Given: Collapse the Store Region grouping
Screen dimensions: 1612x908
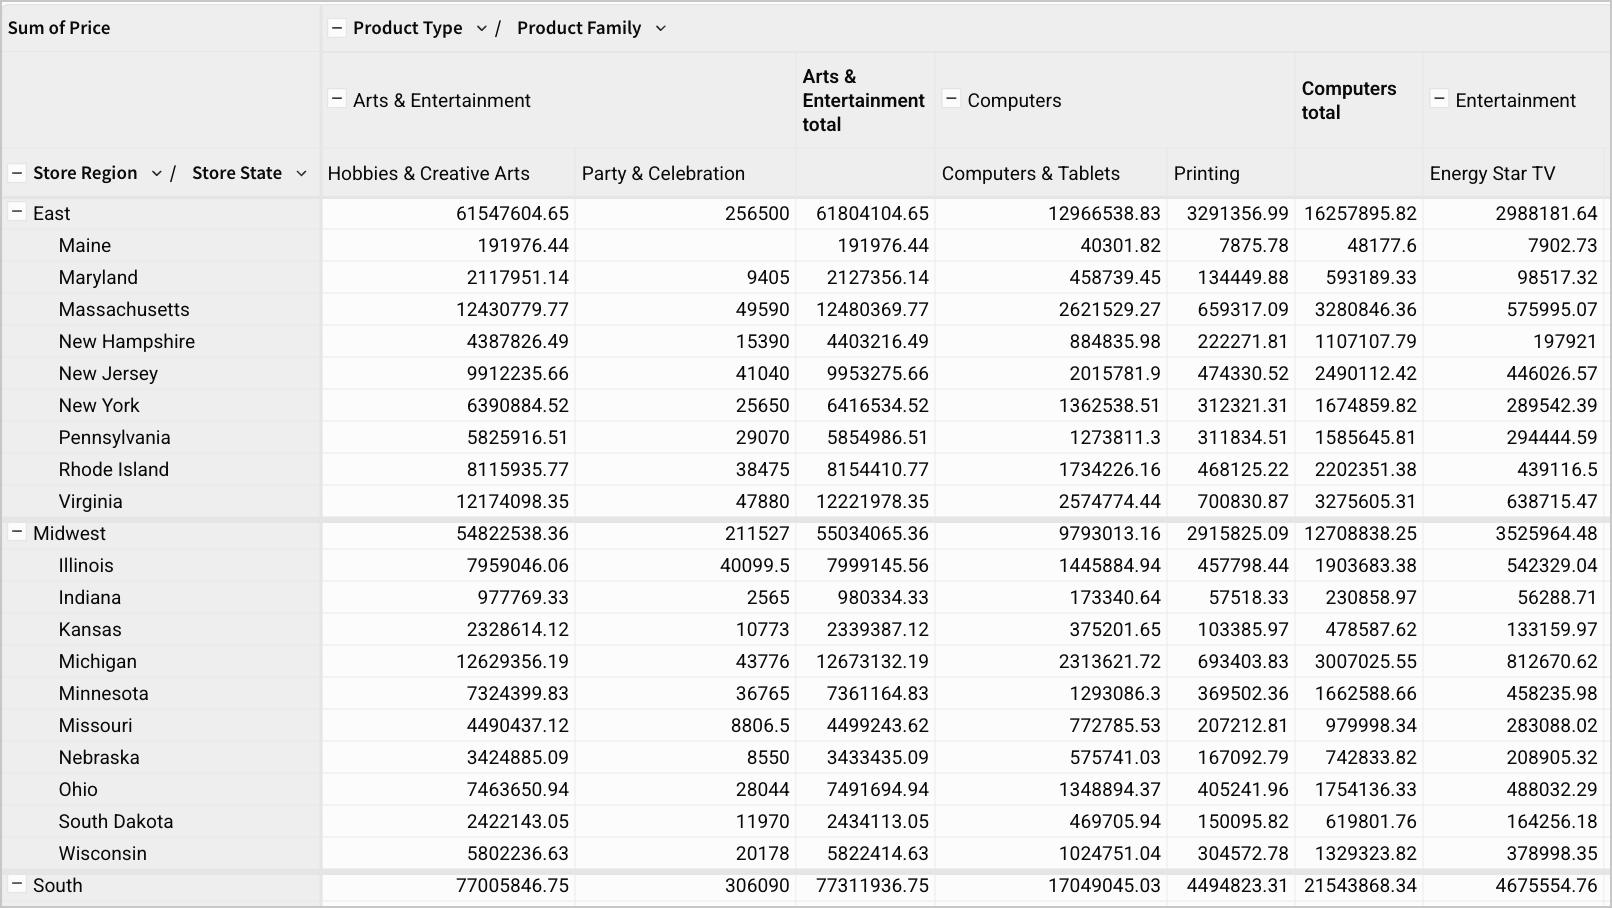Looking at the screenshot, I should point(16,172).
